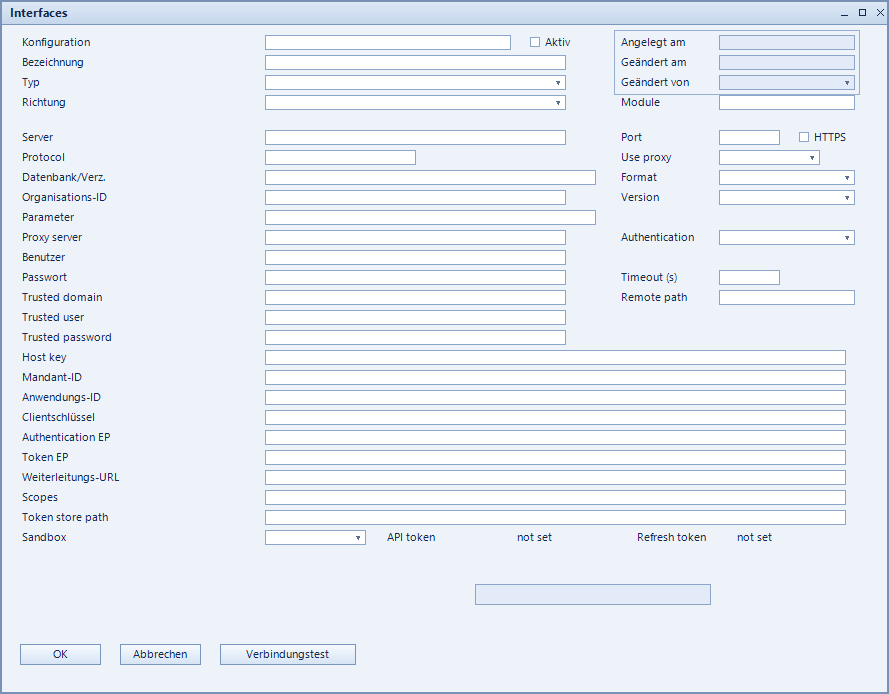Select the Port input field

[x=749, y=137]
